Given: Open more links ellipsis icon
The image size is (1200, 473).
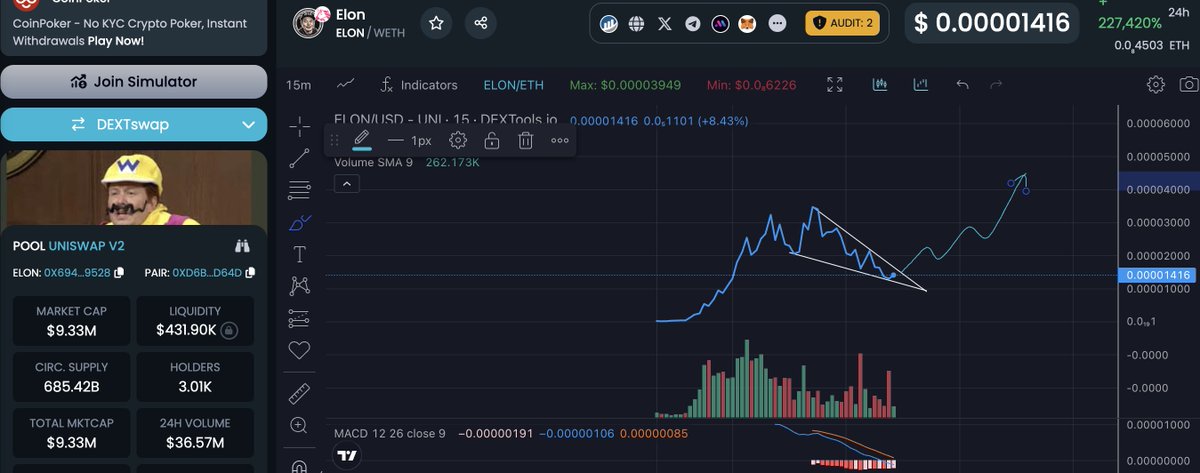Looking at the screenshot, I should pyautogui.click(x=777, y=23).
